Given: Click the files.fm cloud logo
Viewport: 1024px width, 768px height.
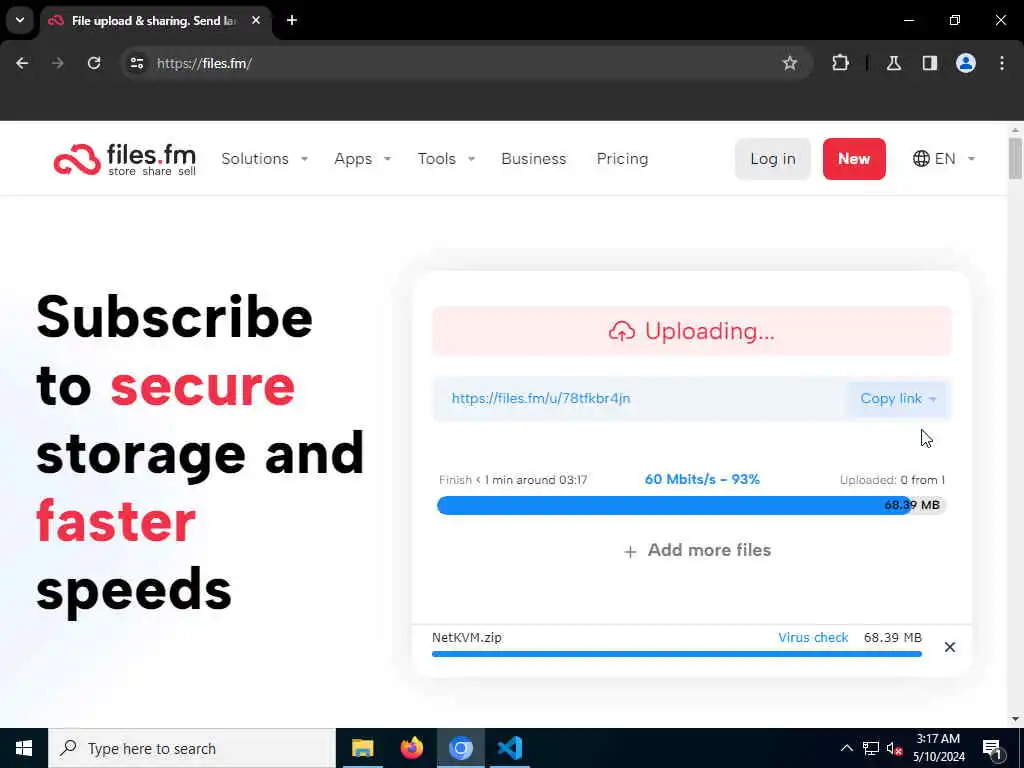Looking at the screenshot, I should tap(77, 159).
